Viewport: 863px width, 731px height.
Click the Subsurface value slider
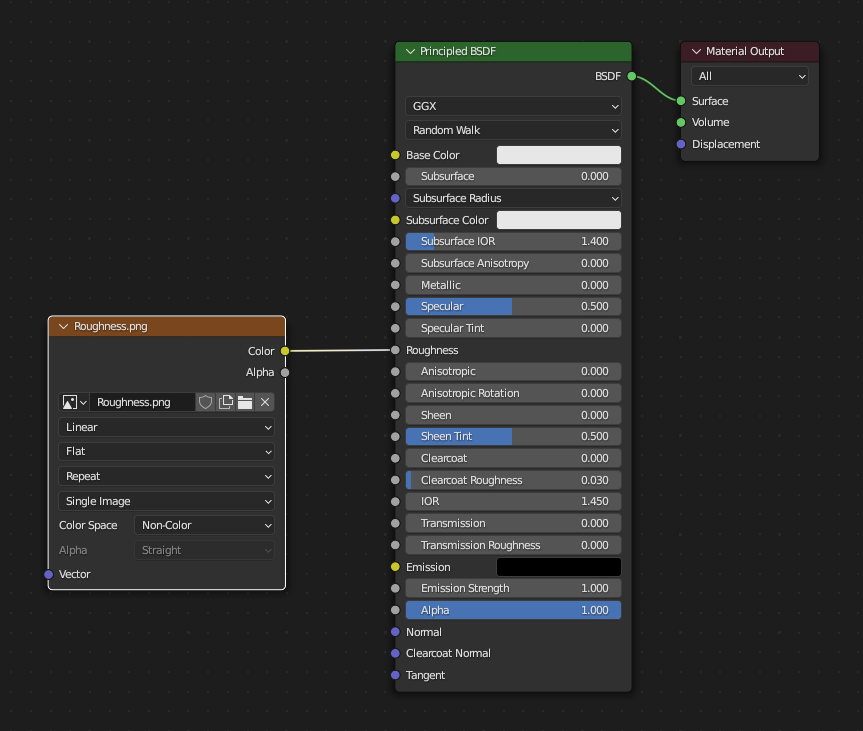513,176
